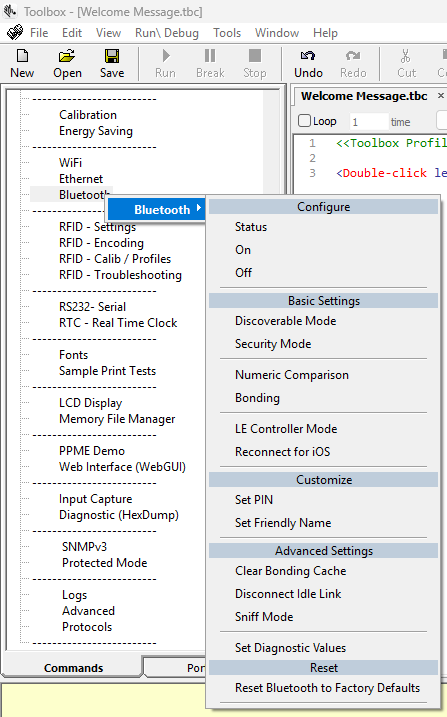Screen dimensions: 447x717
Task: Select RTC - Real Time Clock item
Action: (118, 323)
